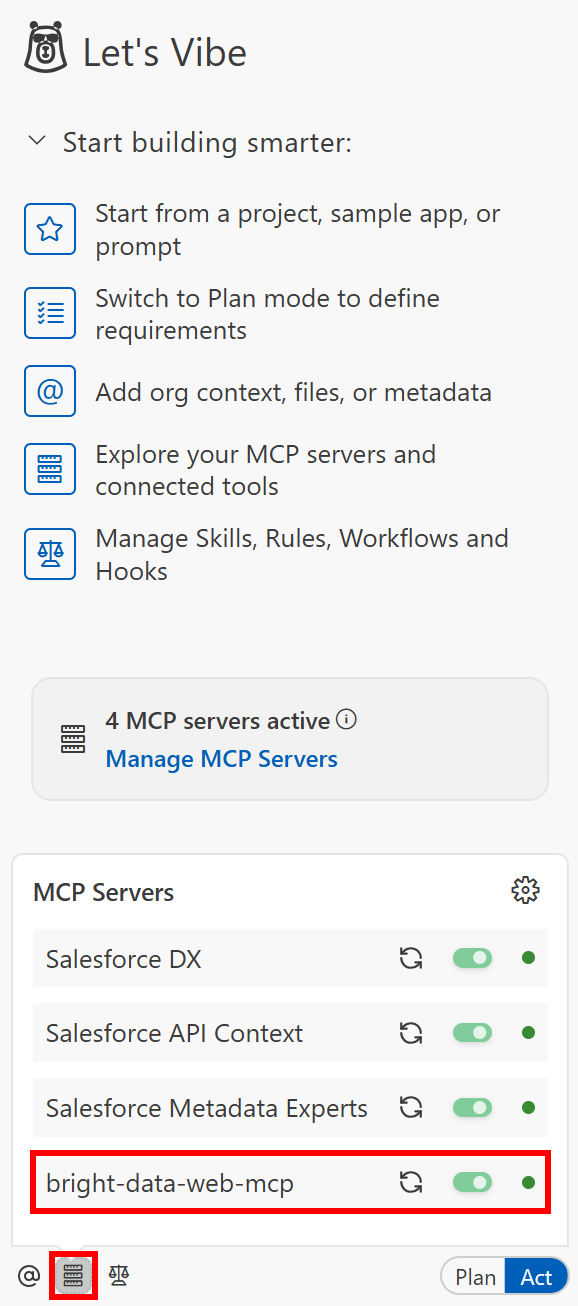Click bright-data-web-mcp green status dot
This screenshot has width=578, height=1306.
pos(529,1182)
